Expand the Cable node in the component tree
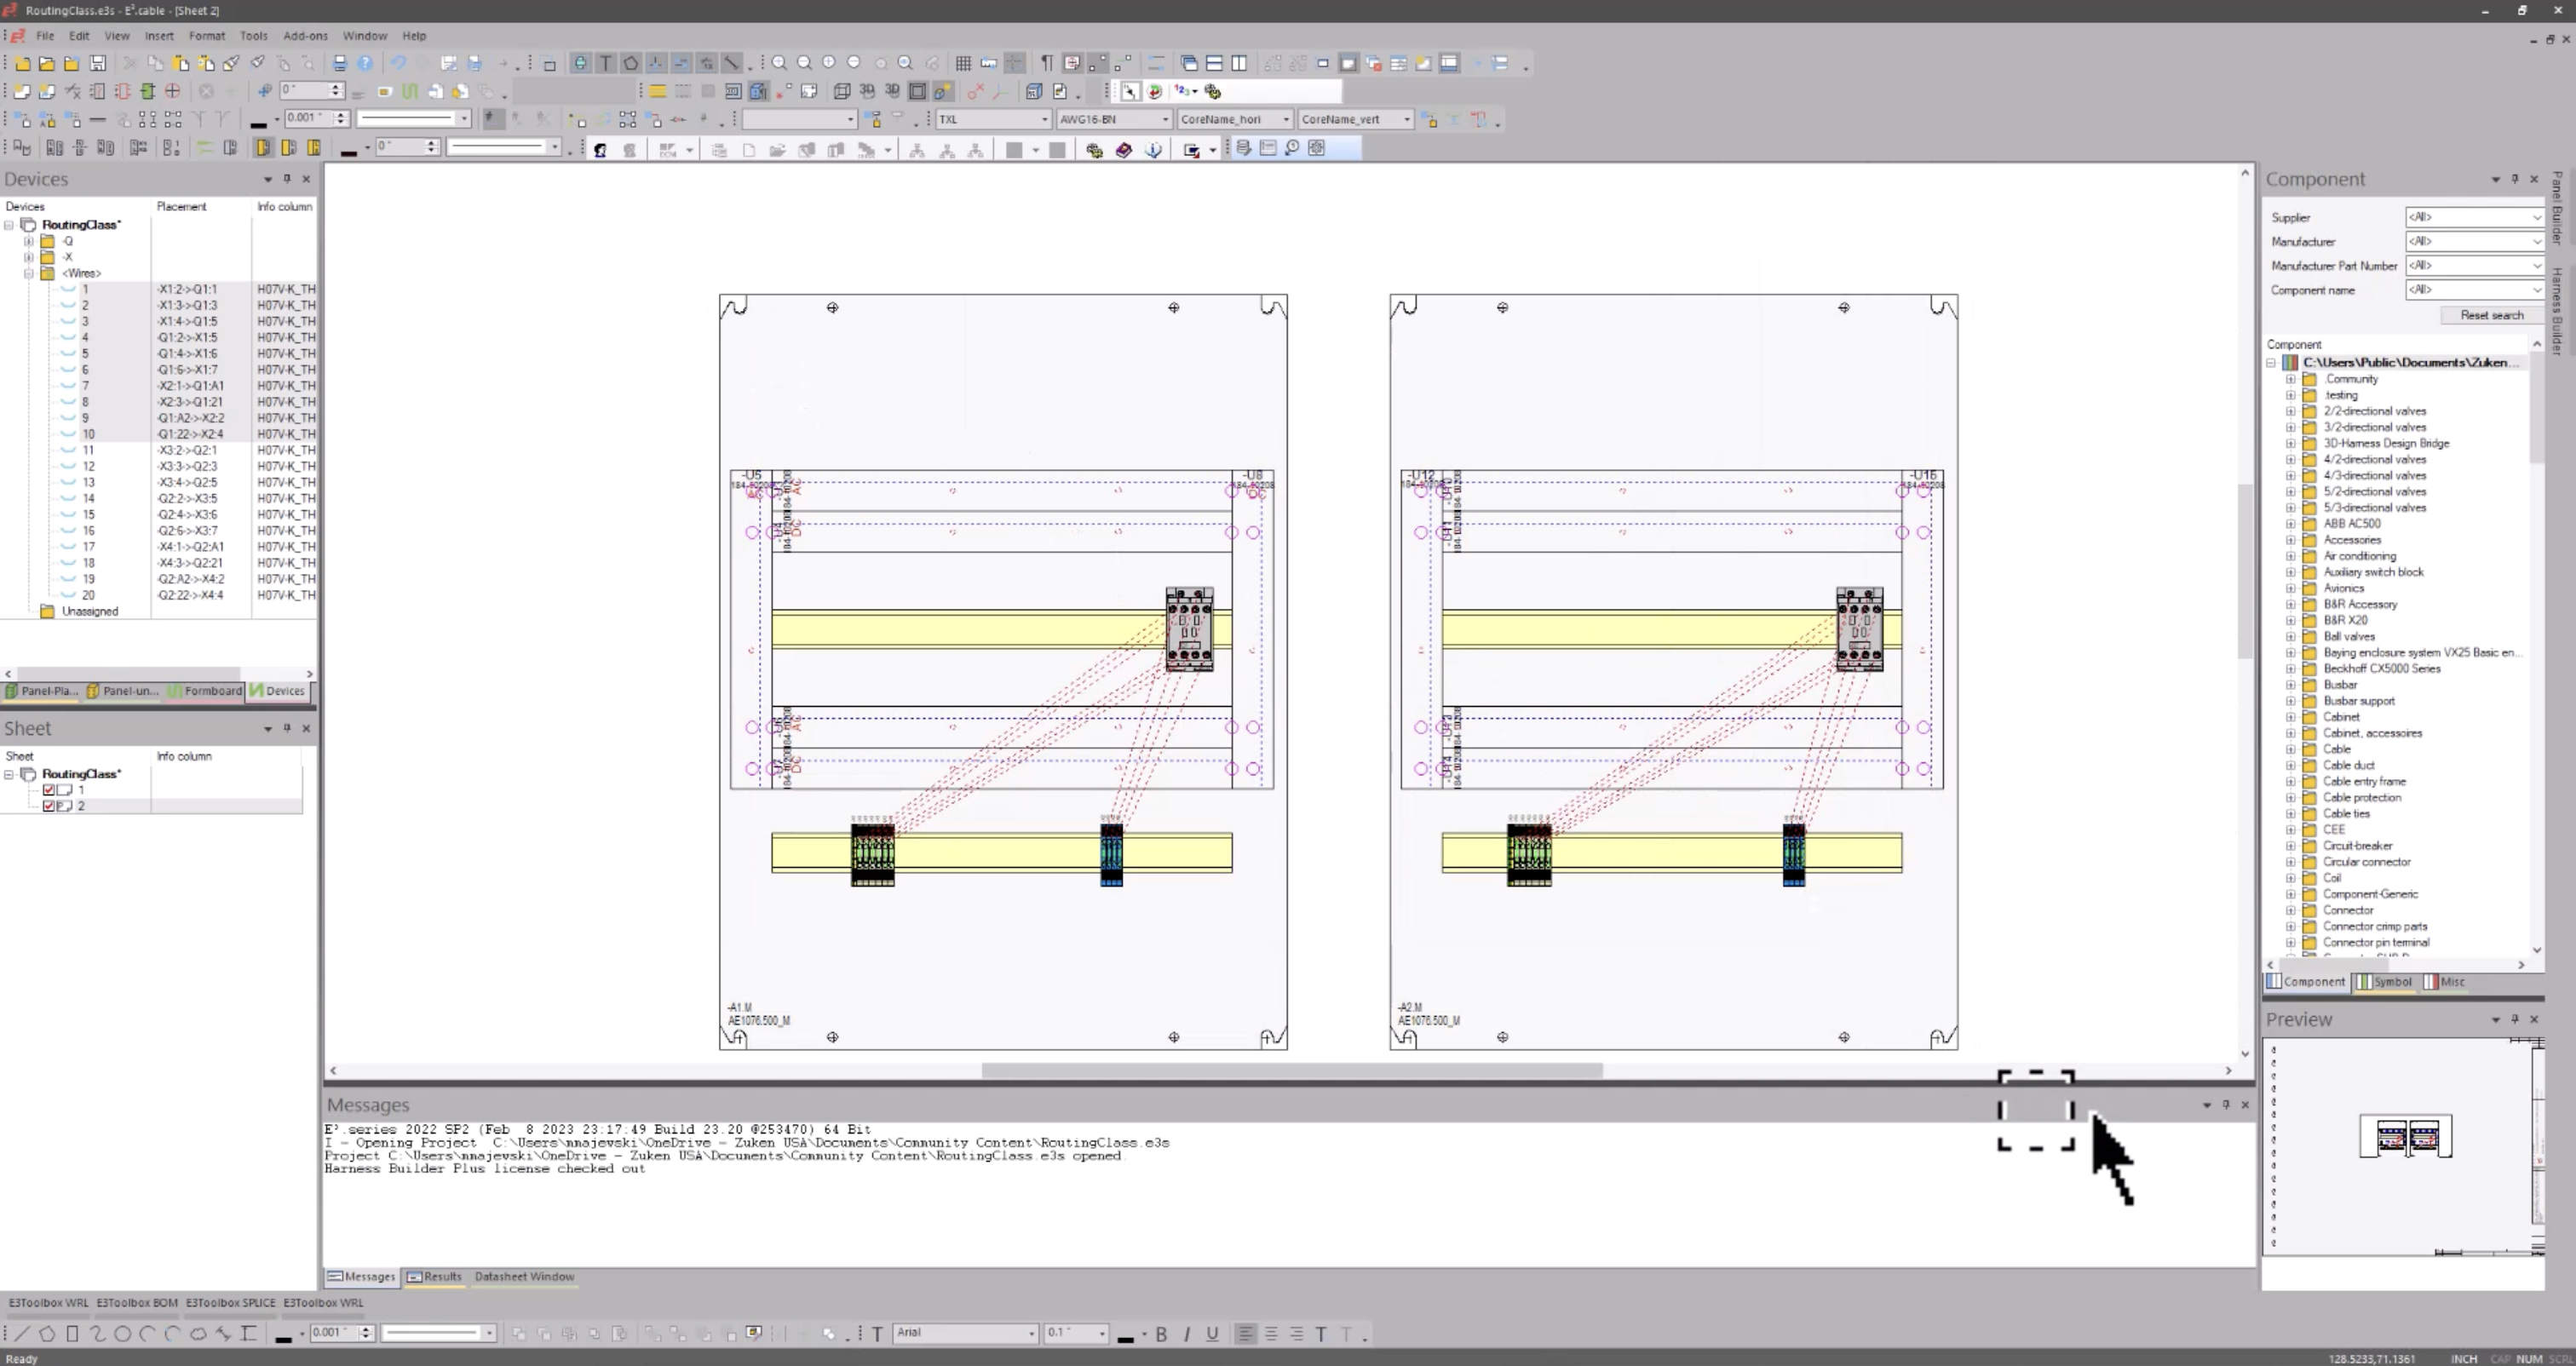The height and width of the screenshot is (1366, 2576). coord(2291,749)
